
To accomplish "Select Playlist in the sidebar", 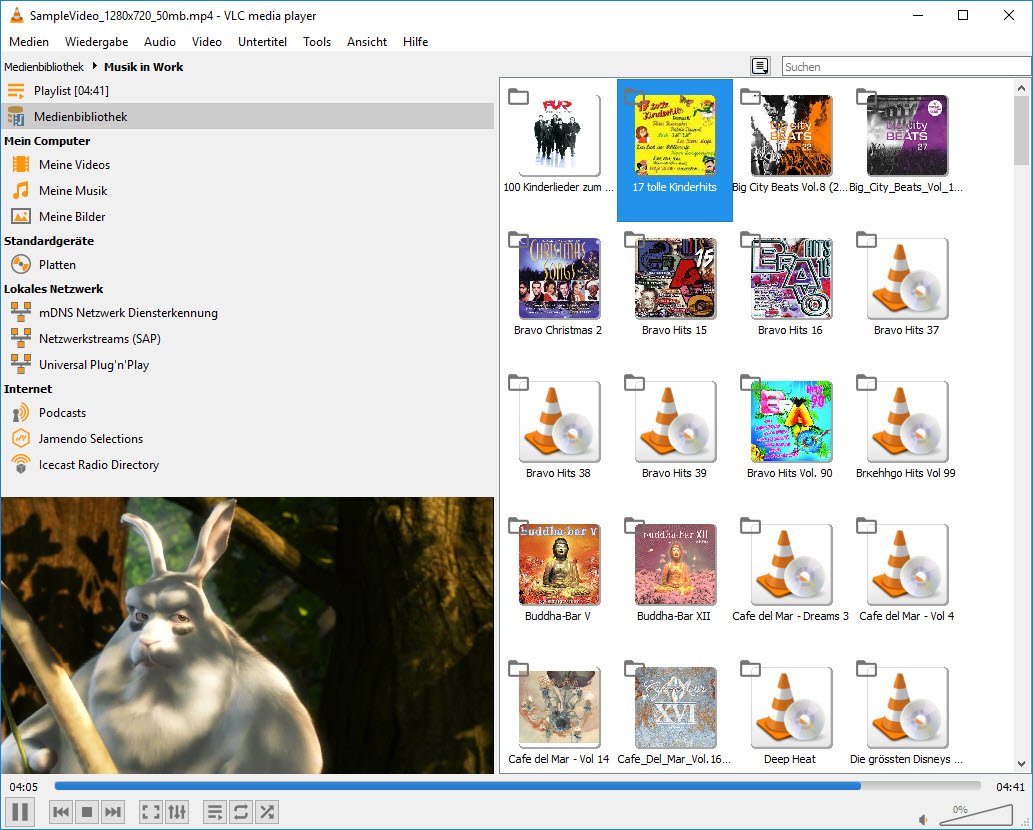I will tap(247, 91).
